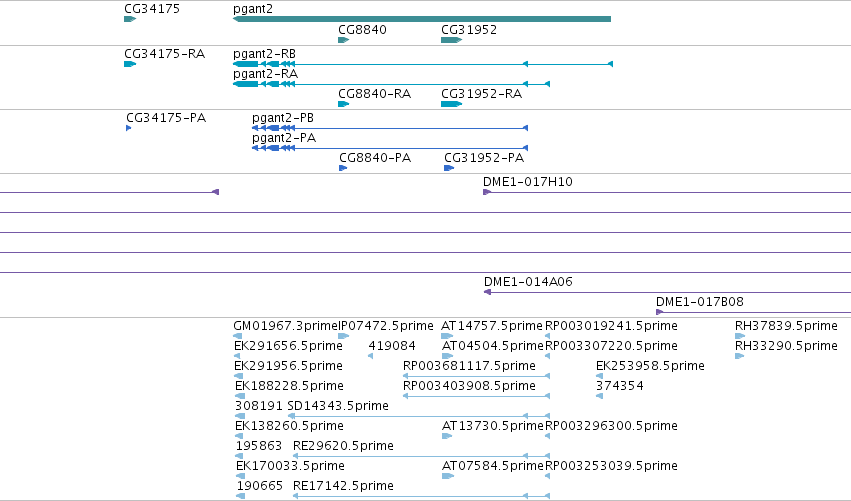
Task: Select EST EK138260.5prime
Action: click(x=289, y=426)
